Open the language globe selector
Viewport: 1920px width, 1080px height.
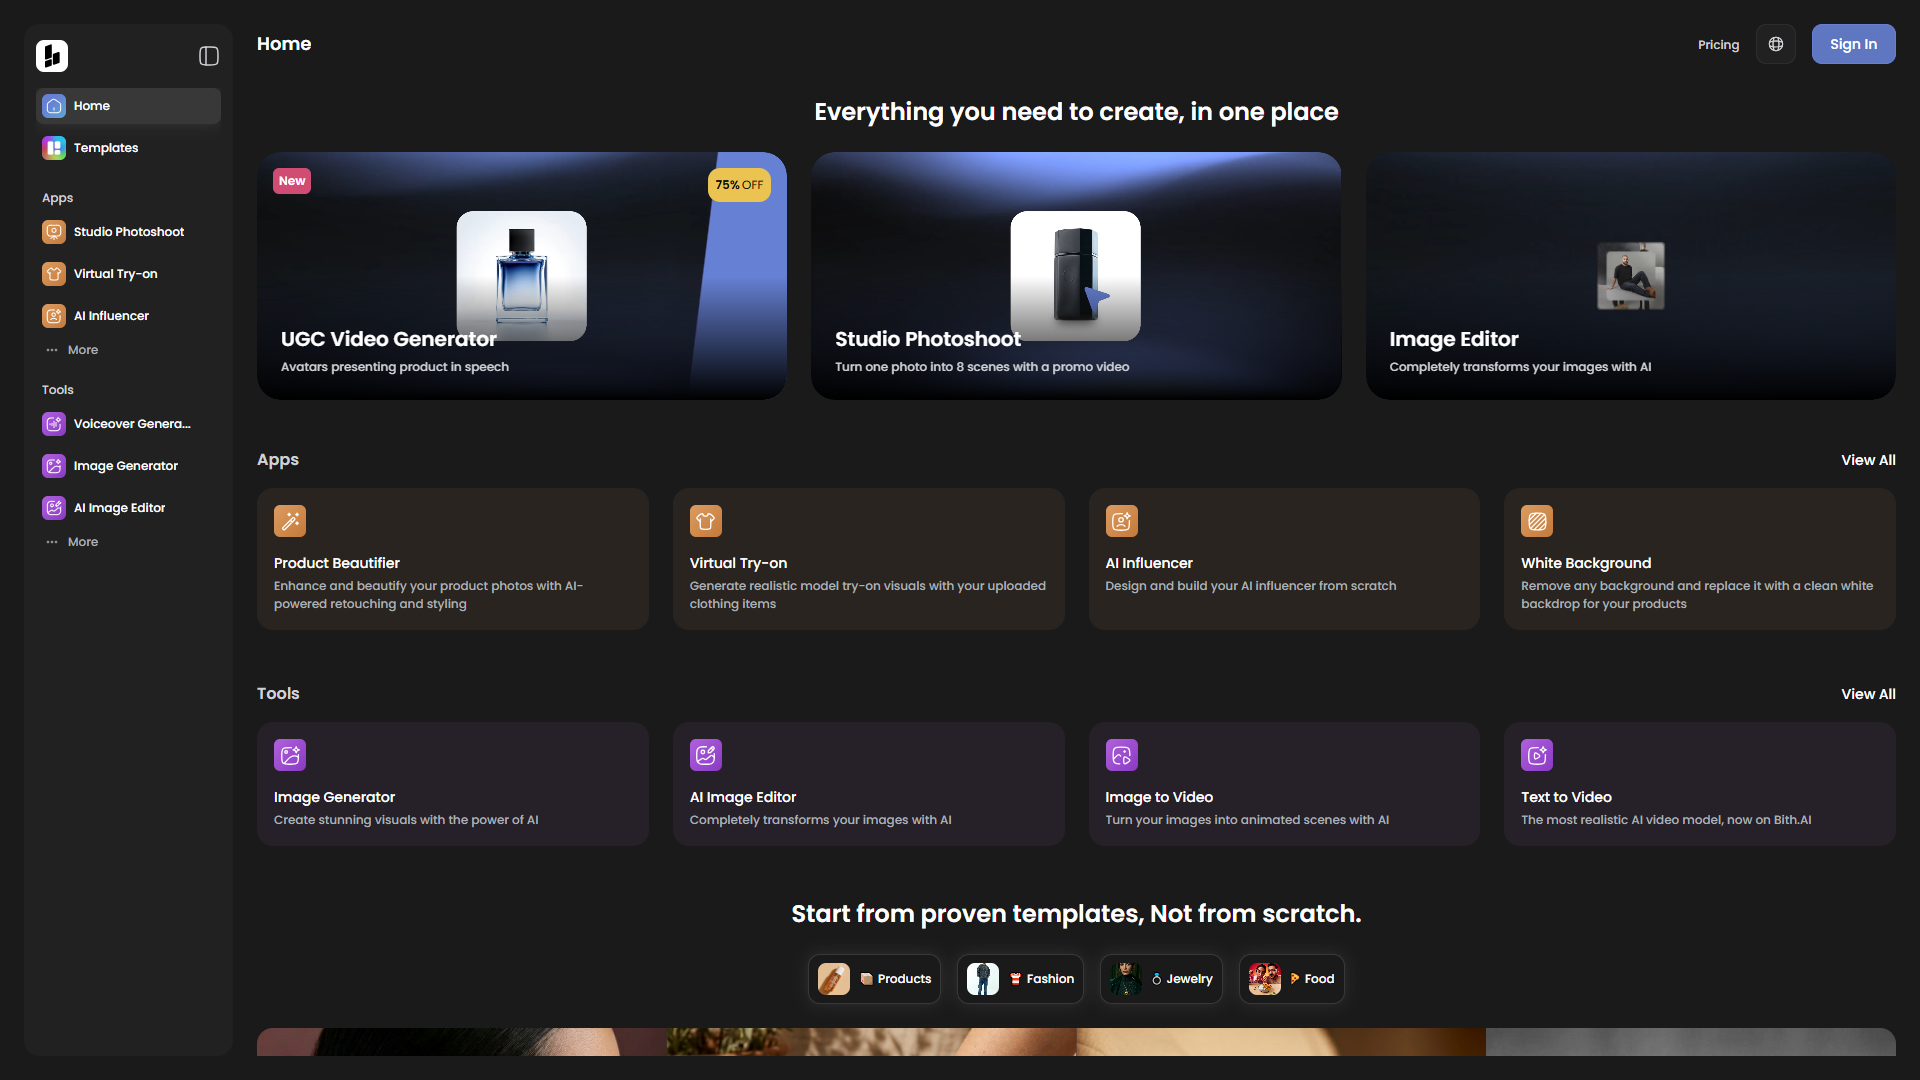point(1776,44)
